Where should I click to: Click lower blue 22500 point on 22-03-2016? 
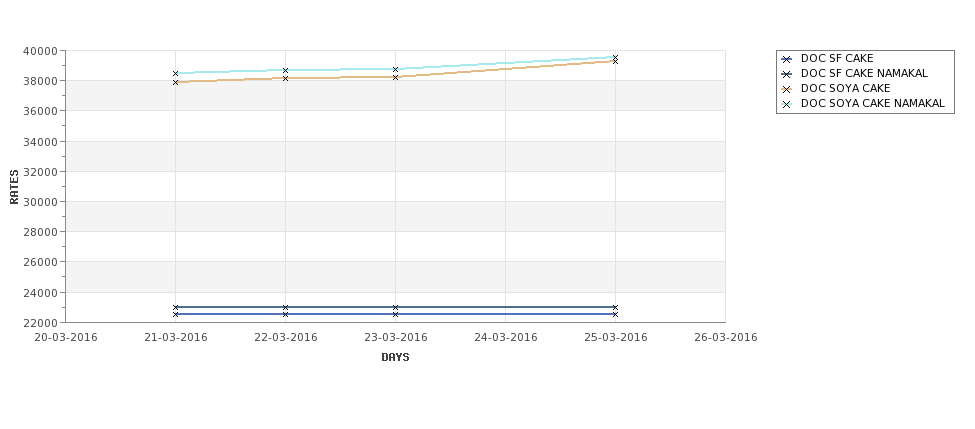pos(285,315)
